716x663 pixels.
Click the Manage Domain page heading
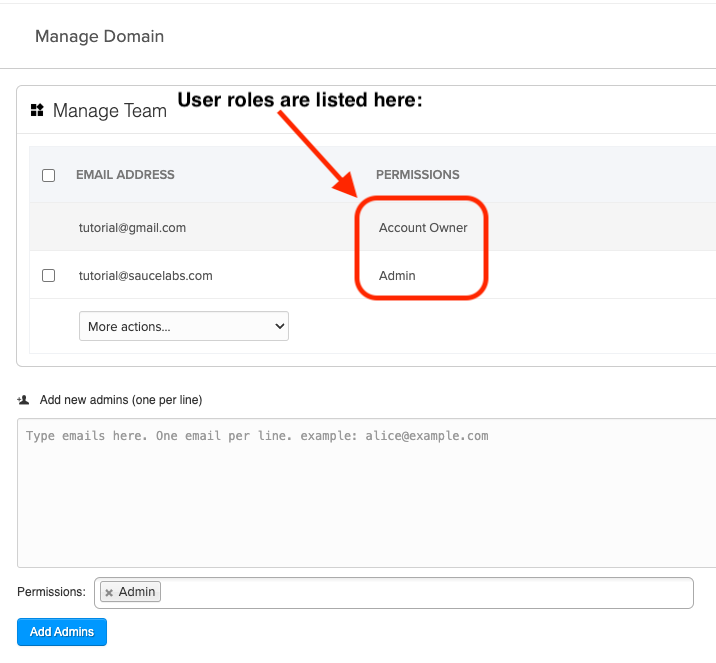point(99,36)
